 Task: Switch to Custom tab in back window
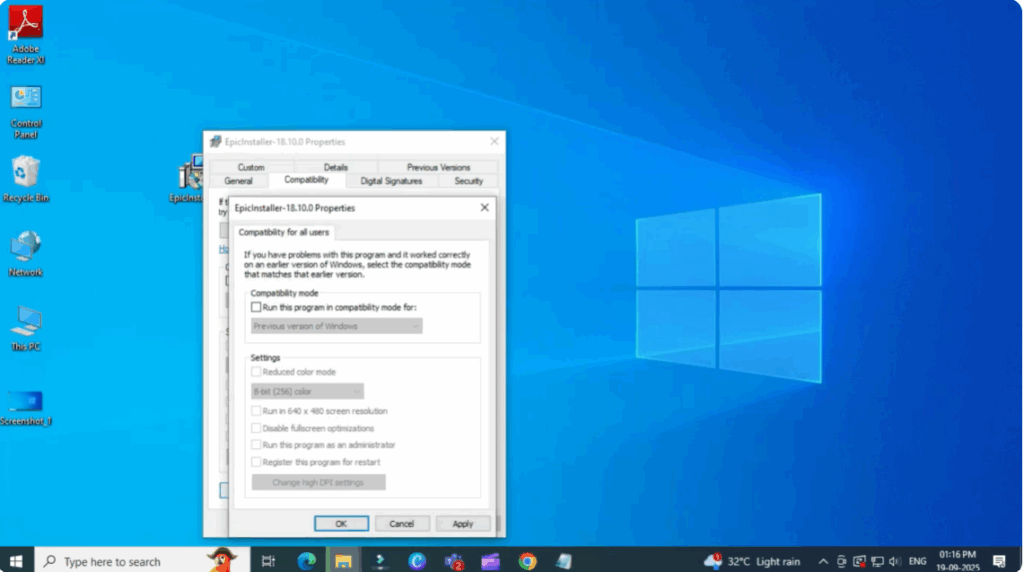pyautogui.click(x=251, y=167)
